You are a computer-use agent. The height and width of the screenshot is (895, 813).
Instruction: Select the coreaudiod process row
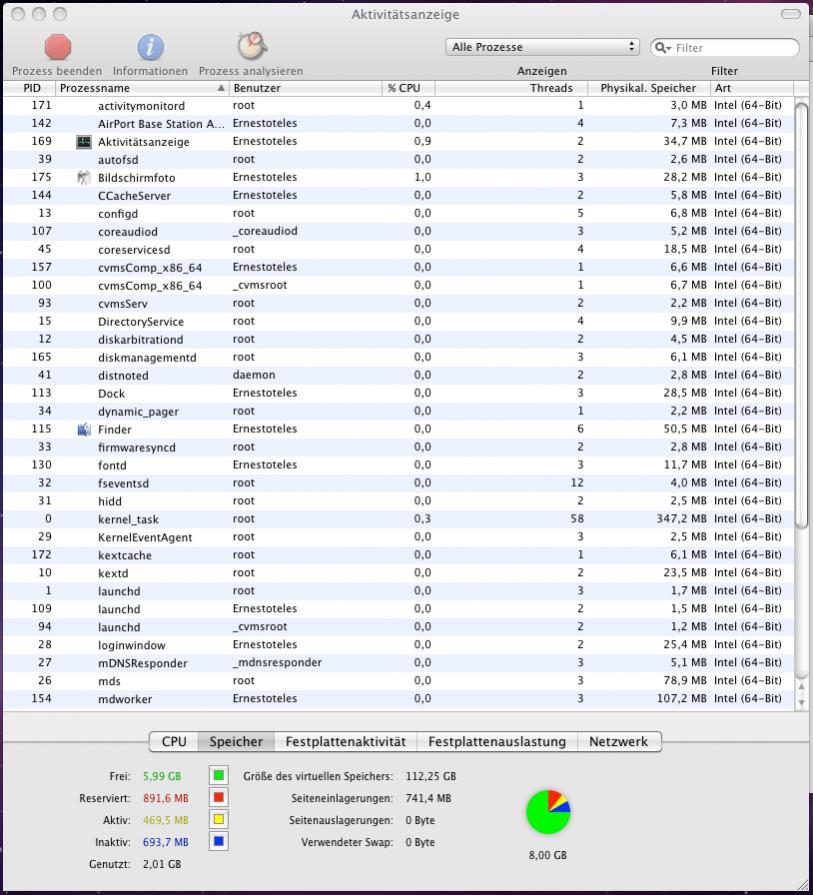tap(399, 231)
